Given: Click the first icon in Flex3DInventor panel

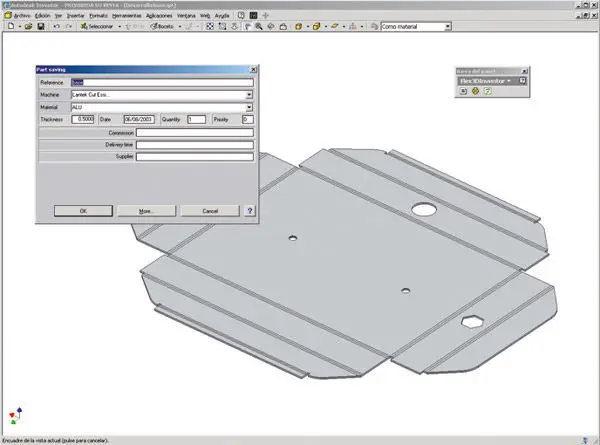Looking at the screenshot, I should pyautogui.click(x=464, y=91).
